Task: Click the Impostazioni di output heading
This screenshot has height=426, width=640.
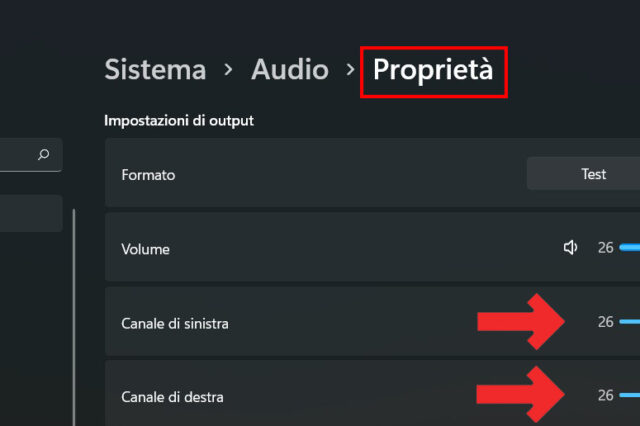Action: click(179, 121)
